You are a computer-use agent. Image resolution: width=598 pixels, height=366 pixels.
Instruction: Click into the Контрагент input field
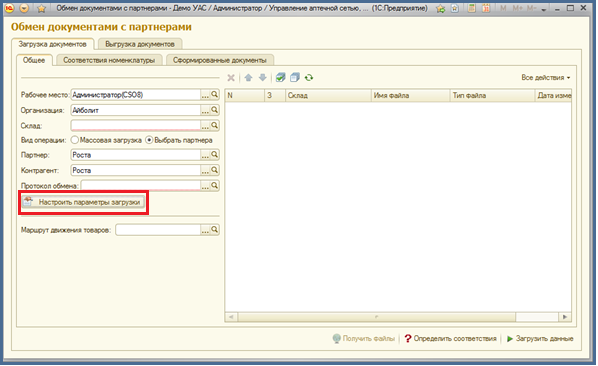click(x=136, y=170)
